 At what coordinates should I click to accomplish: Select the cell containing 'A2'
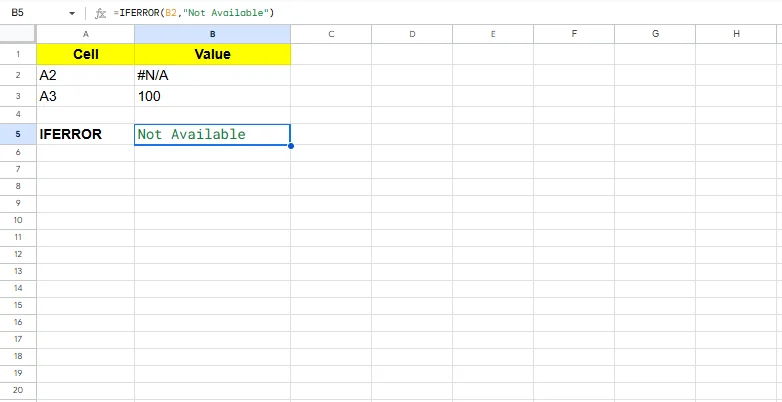pyautogui.click(x=86, y=75)
